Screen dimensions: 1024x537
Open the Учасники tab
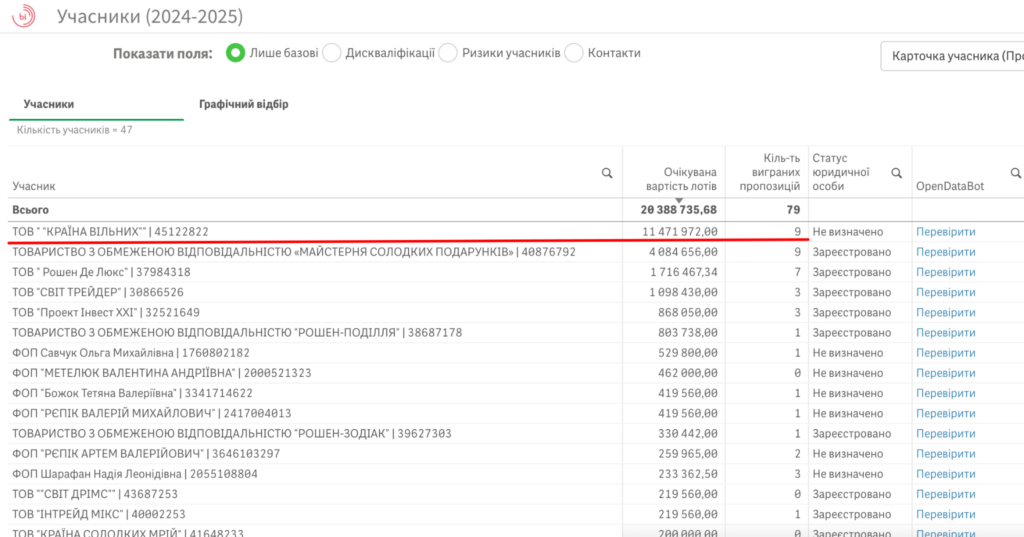[x=49, y=104]
